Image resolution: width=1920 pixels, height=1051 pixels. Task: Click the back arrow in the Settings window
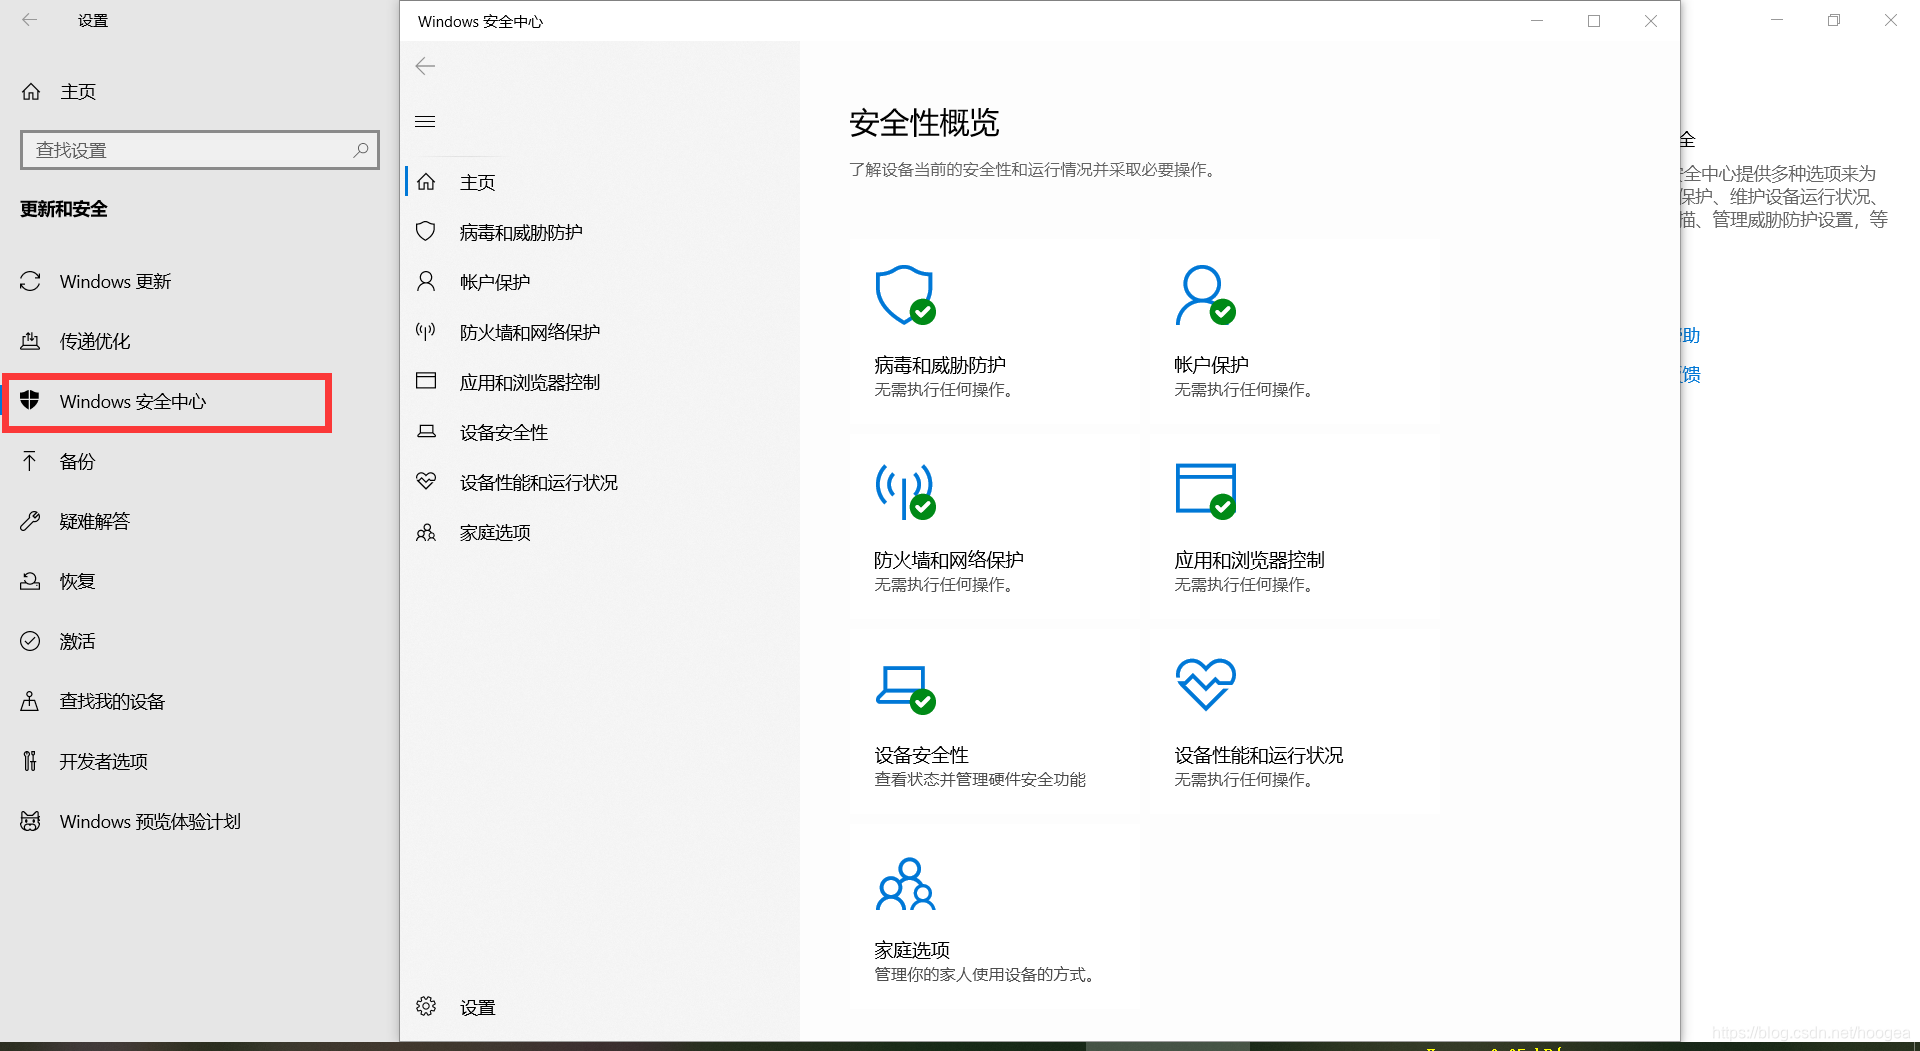(x=30, y=20)
